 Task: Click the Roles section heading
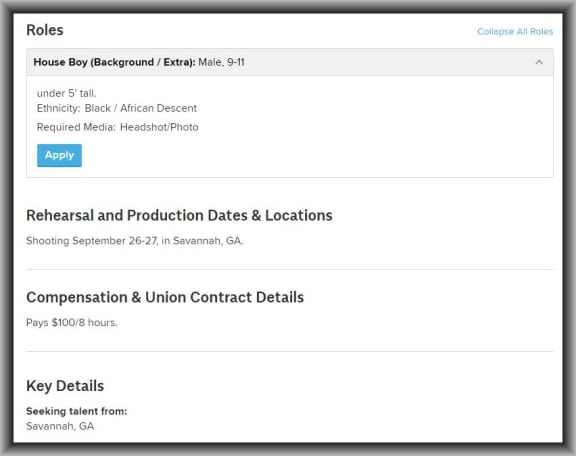click(x=45, y=30)
